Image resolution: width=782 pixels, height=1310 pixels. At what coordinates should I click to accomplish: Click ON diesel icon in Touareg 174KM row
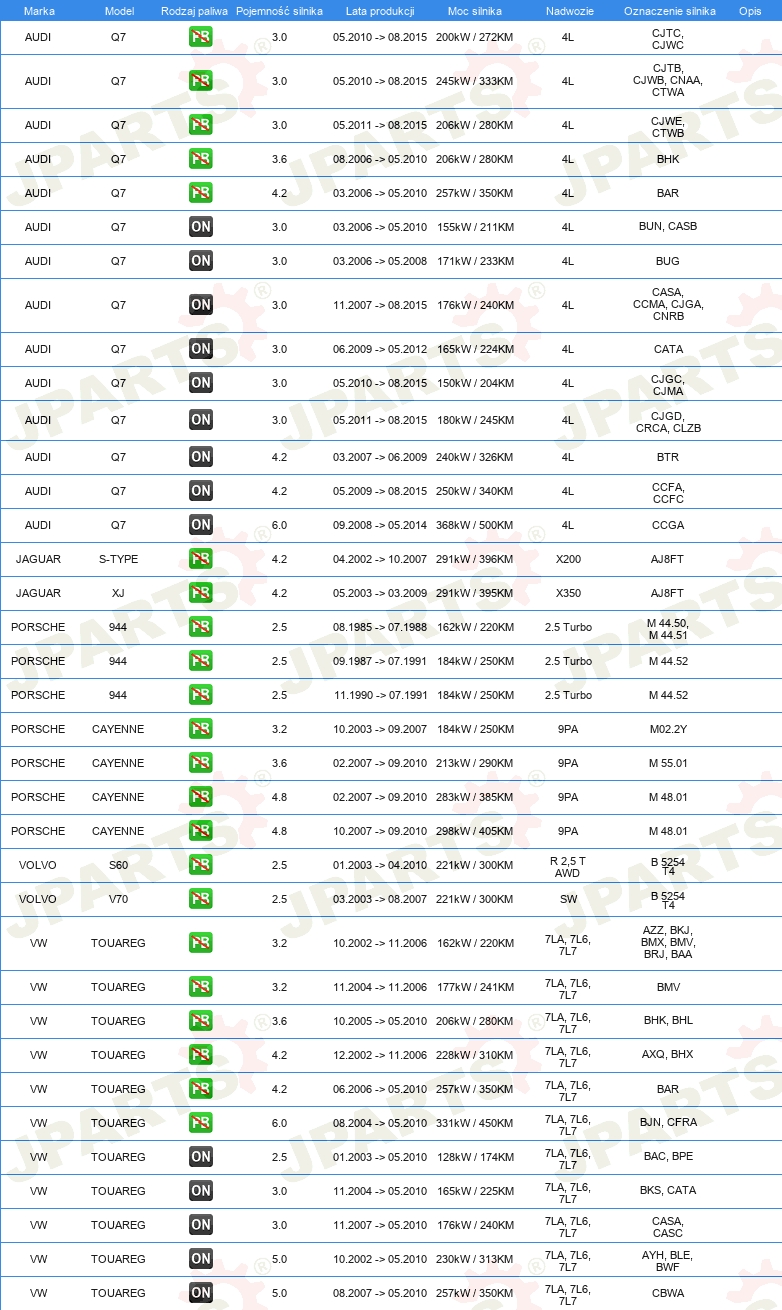pyautogui.click(x=201, y=1157)
